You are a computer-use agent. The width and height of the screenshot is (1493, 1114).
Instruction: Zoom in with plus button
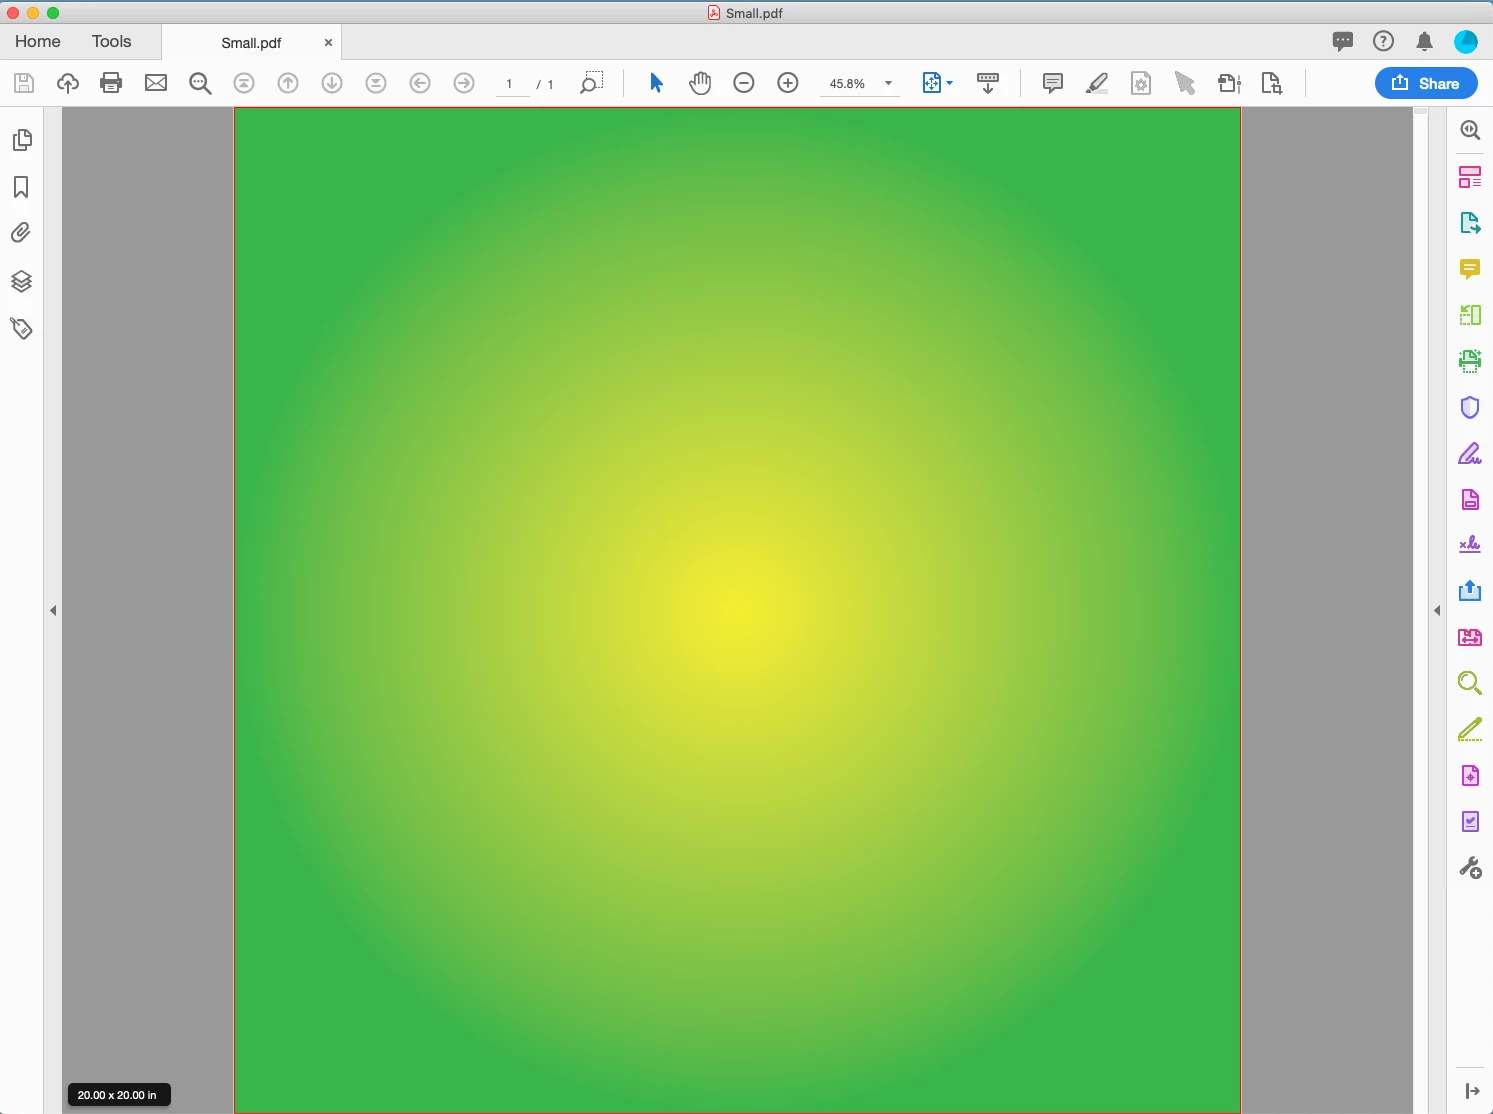coord(788,83)
